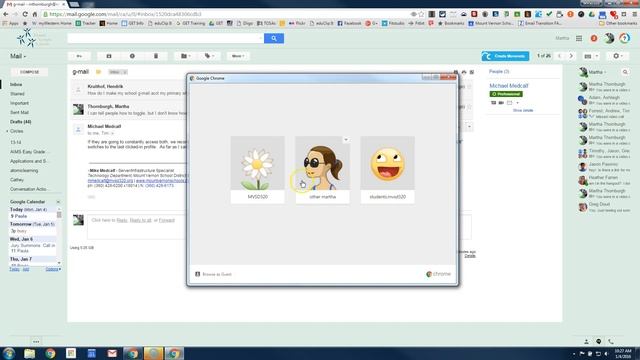This screenshot has width=640, height=360.
Task: Select the other martha profile
Action: 322,169
